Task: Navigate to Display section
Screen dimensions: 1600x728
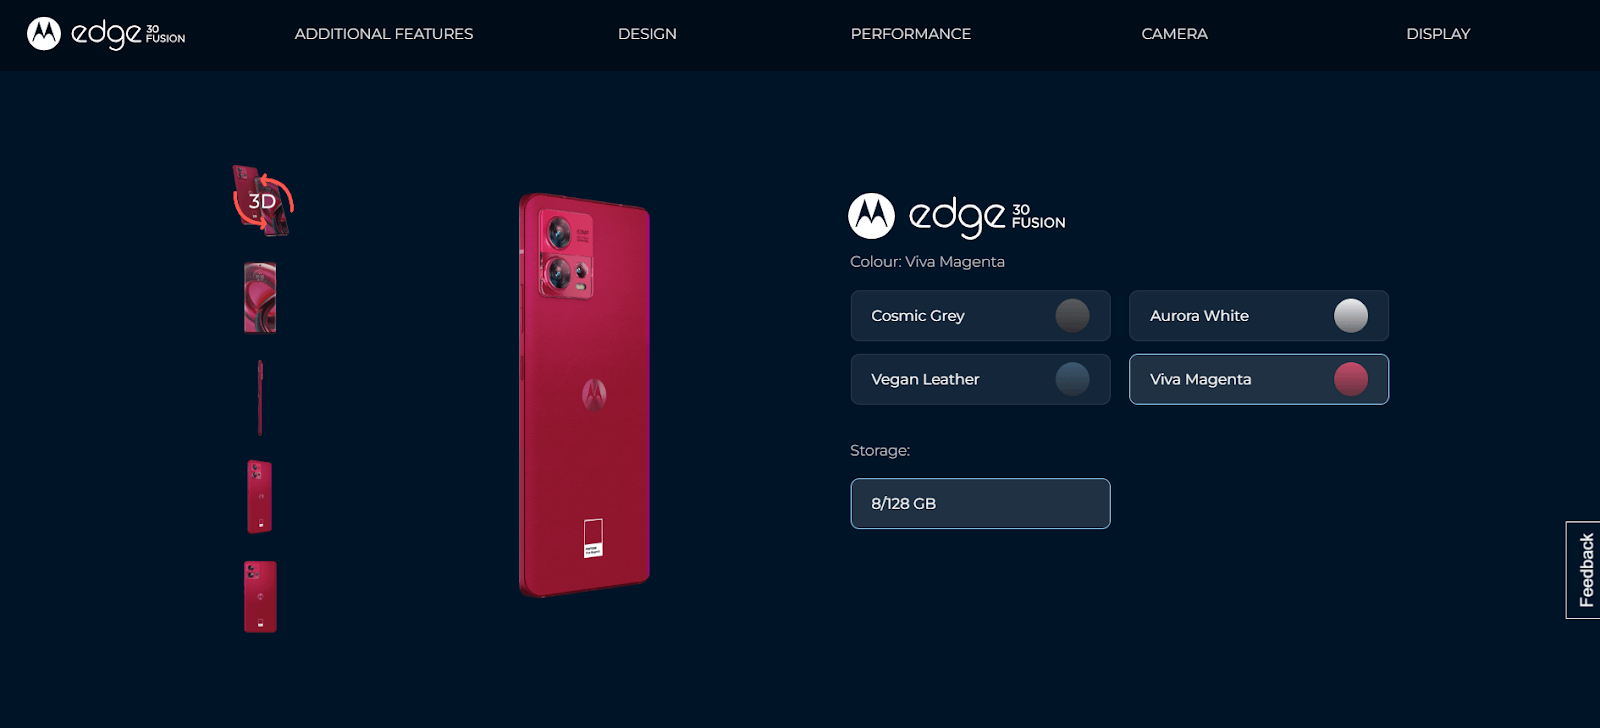Action: coord(1438,34)
